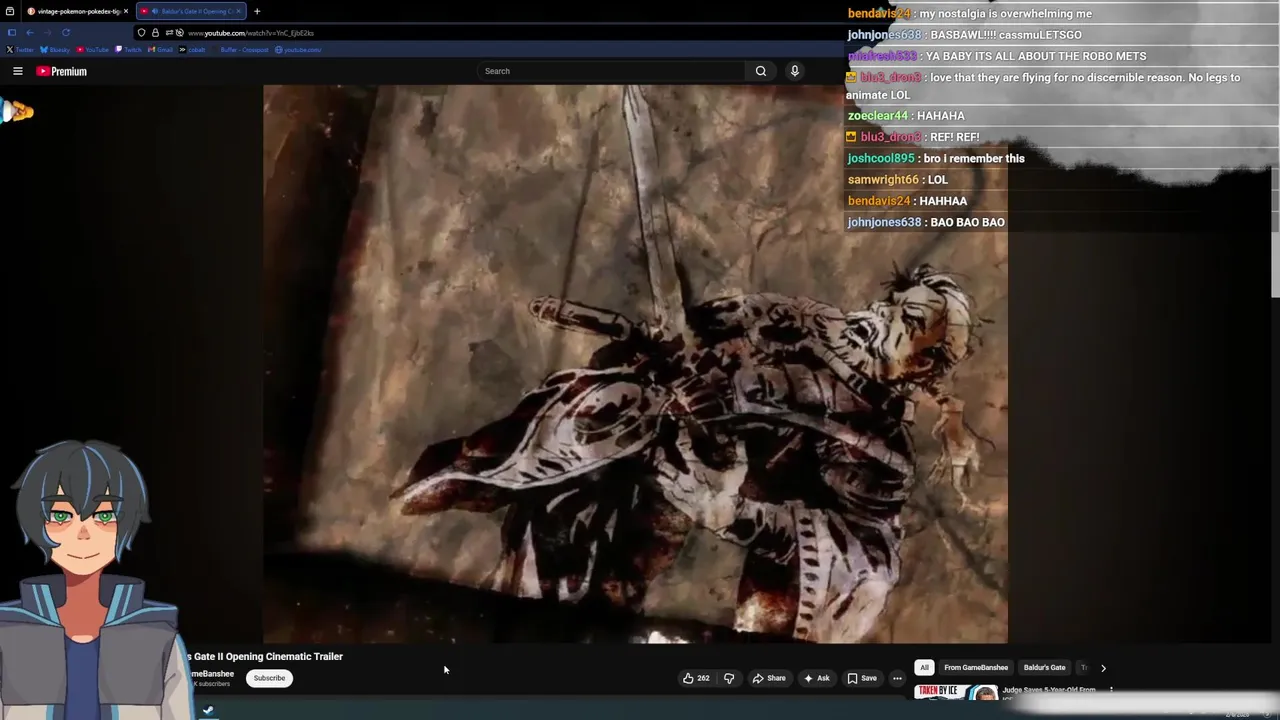
Task: Open the cobalt bookmark
Action: tap(192, 49)
